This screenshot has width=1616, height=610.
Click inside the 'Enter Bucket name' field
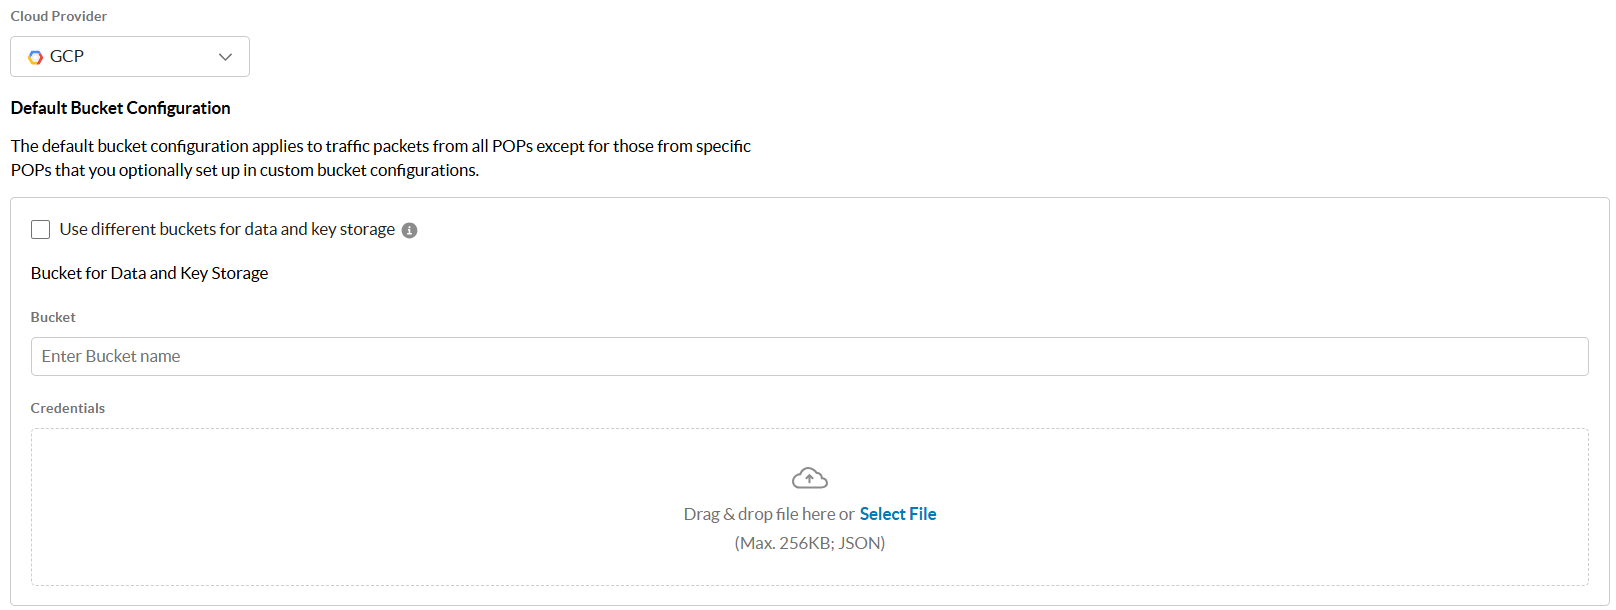[400, 356]
